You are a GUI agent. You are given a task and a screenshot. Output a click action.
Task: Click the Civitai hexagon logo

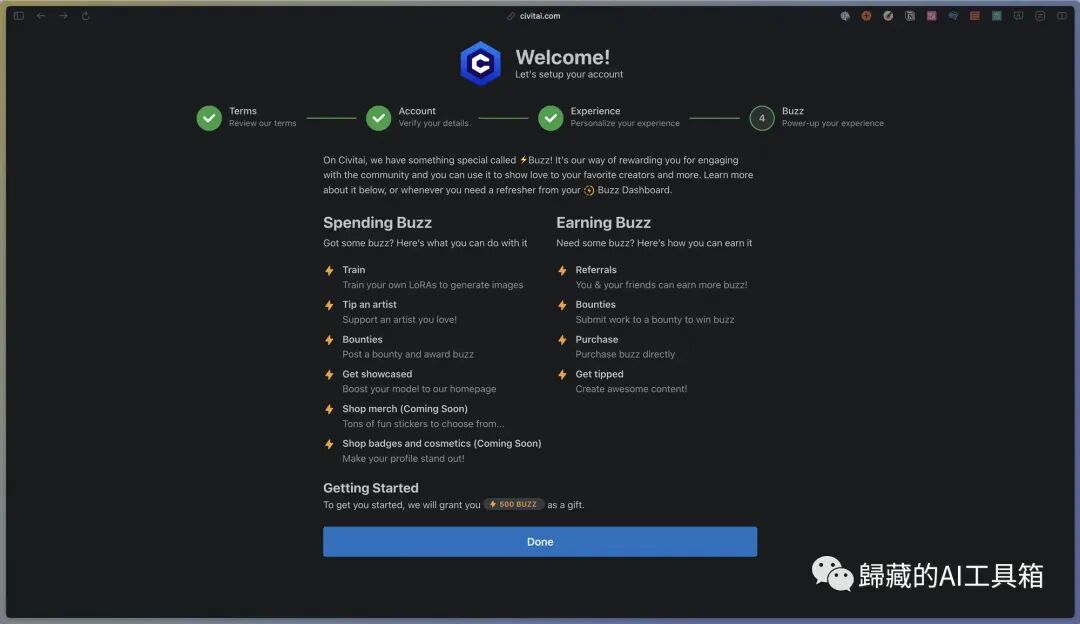pos(480,63)
